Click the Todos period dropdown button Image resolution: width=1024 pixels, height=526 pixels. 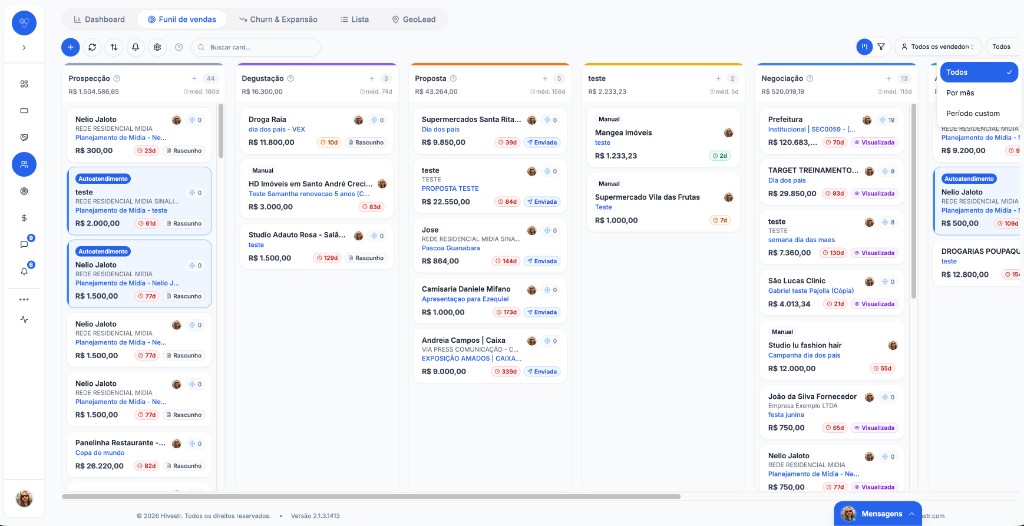[1003, 46]
